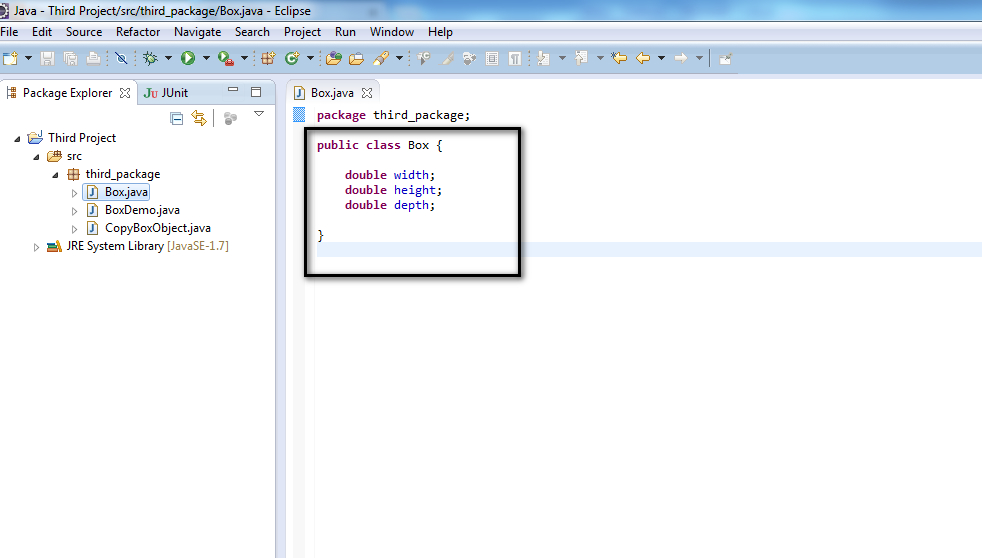Click the Run Last Tool icon
Screen dimensions: 982x558
(225, 58)
